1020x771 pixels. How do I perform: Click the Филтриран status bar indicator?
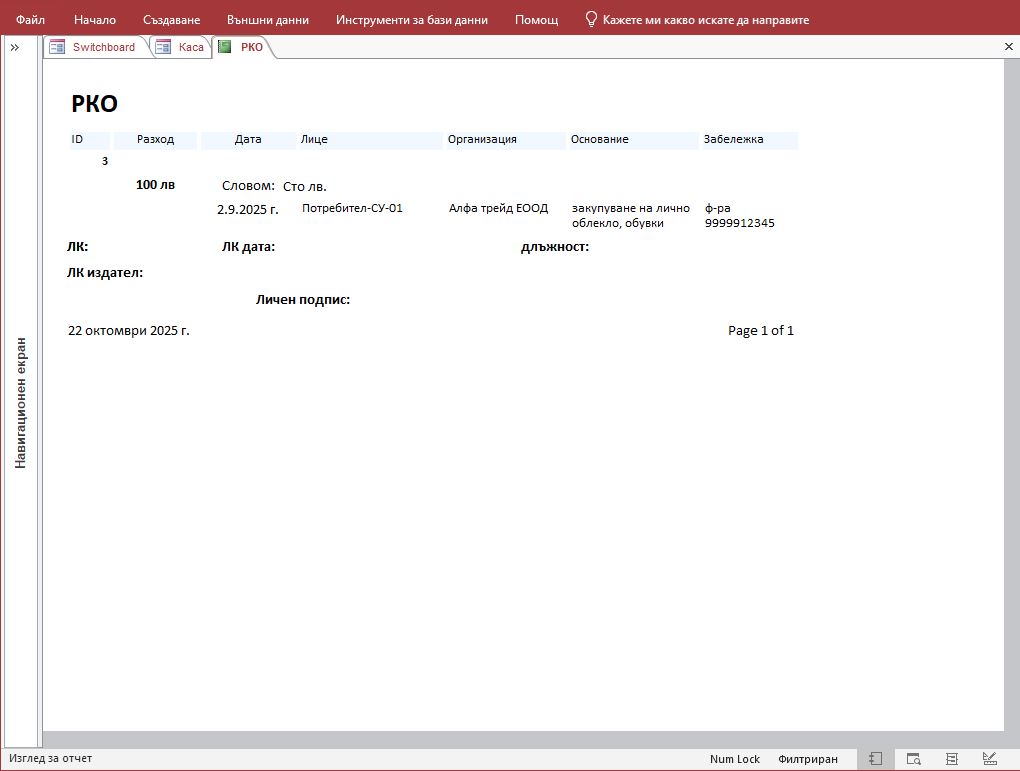tap(808, 759)
